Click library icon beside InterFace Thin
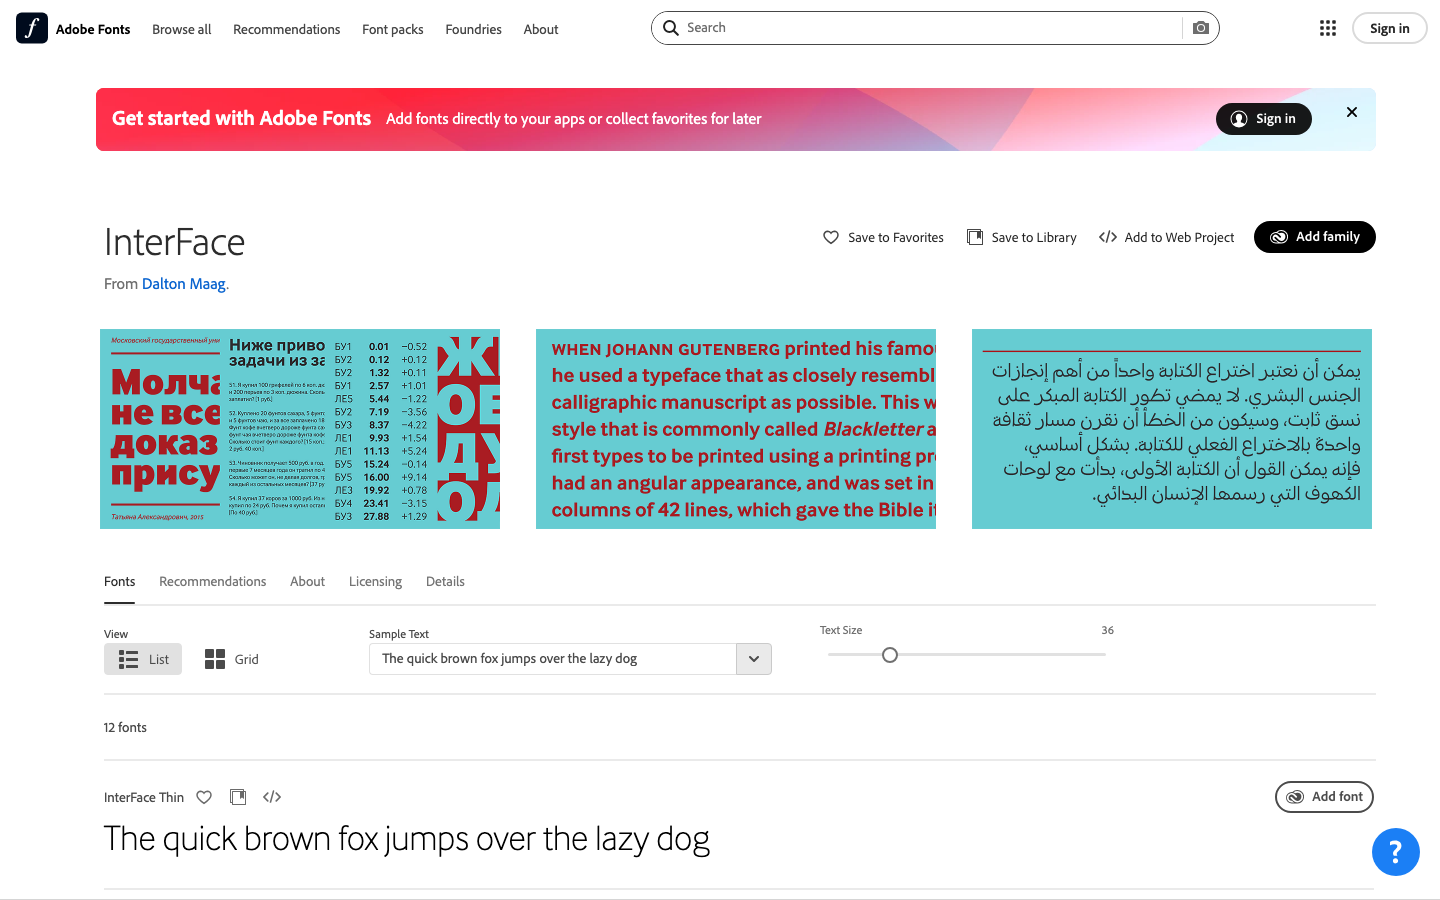The height and width of the screenshot is (900, 1440). click(238, 797)
